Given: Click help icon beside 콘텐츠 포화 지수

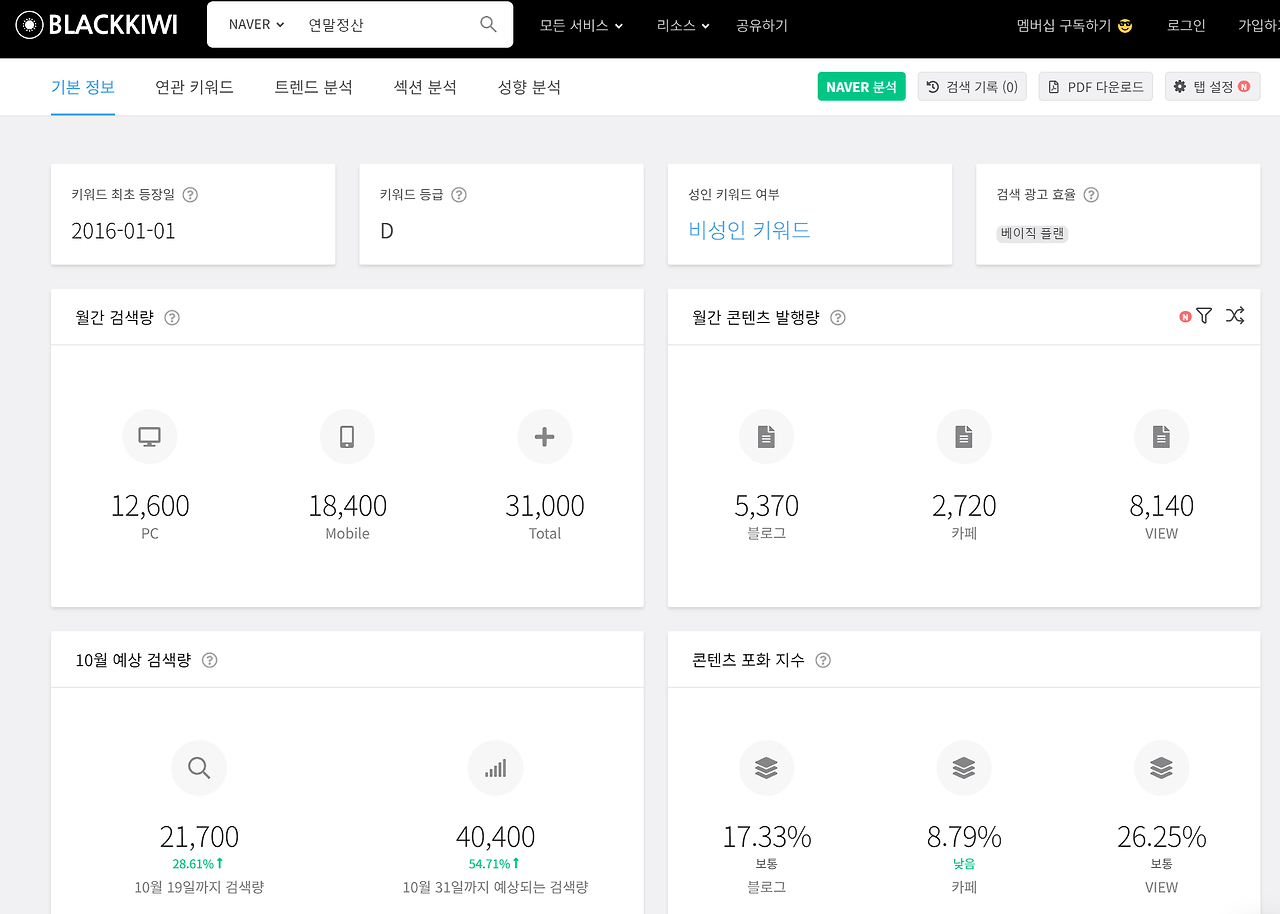Looking at the screenshot, I should [x=823, y=660].
